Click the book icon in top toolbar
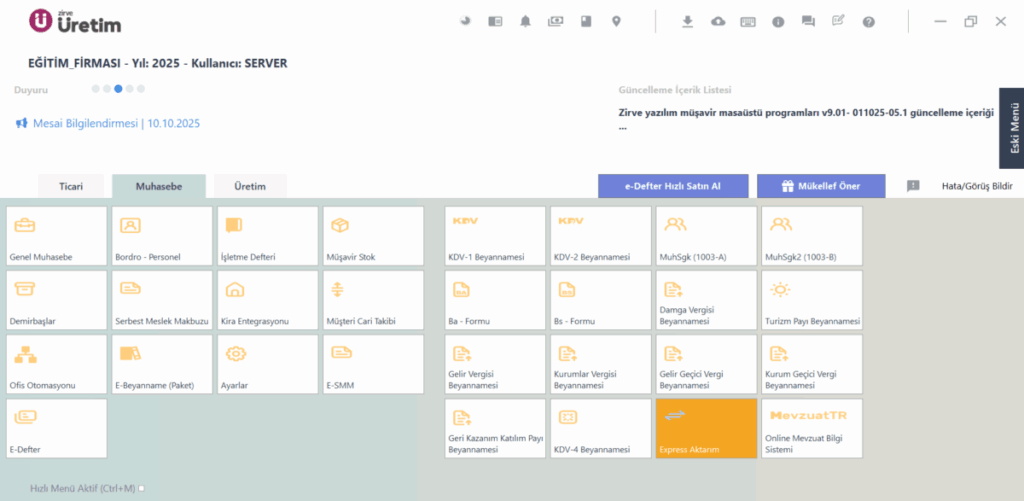 (x=586, y=22)
